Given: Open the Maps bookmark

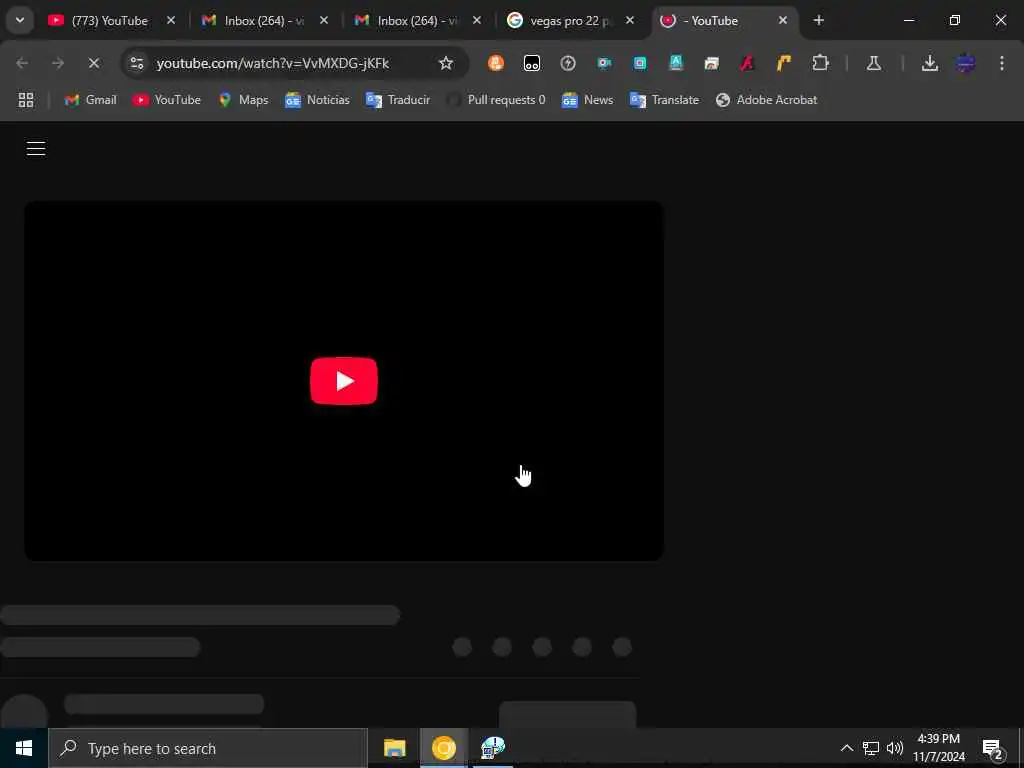Looking at the screenshot, I should pyautogui.click(x=244, y=100).
